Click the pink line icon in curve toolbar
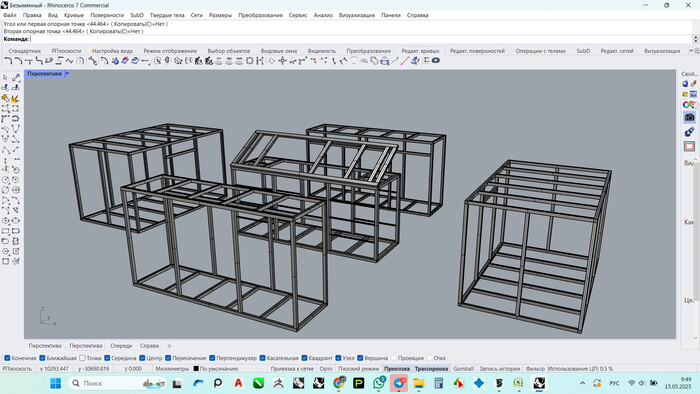This screenshot has height=394, width=700. pyautogui.click(x=405, y=61)
